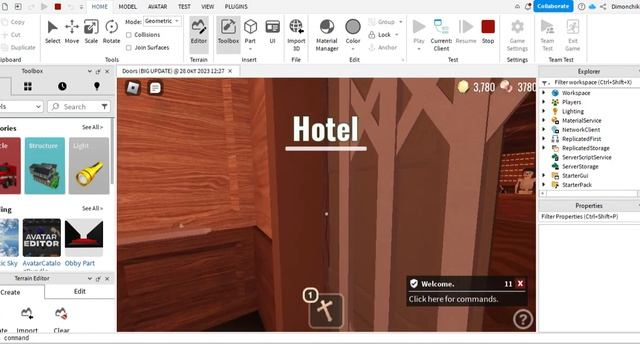640x360 pixels.
Task: Select the Obby Part toolbox item
Action: point(84,242)
